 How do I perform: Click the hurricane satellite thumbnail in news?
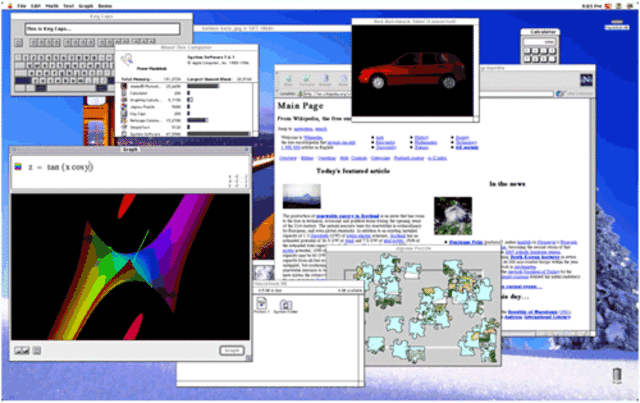(x=453, y=216)
